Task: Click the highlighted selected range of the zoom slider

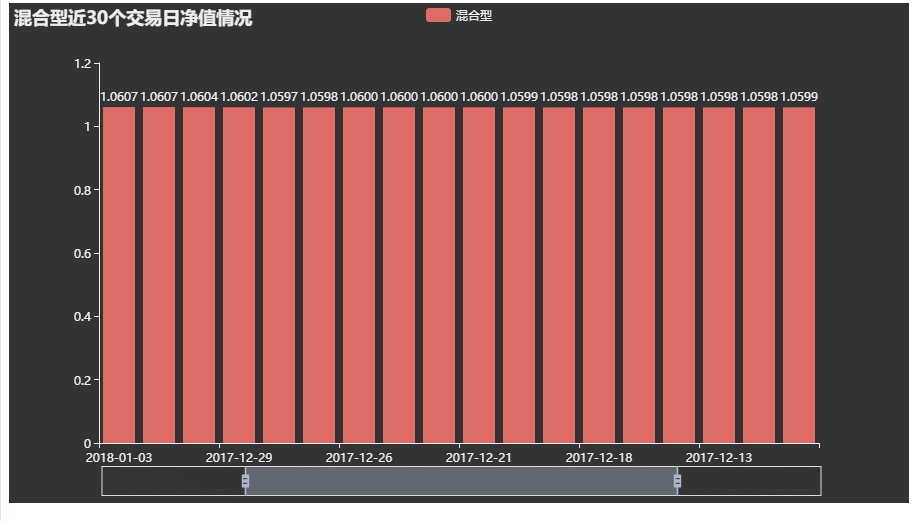Action: [461, 481]
